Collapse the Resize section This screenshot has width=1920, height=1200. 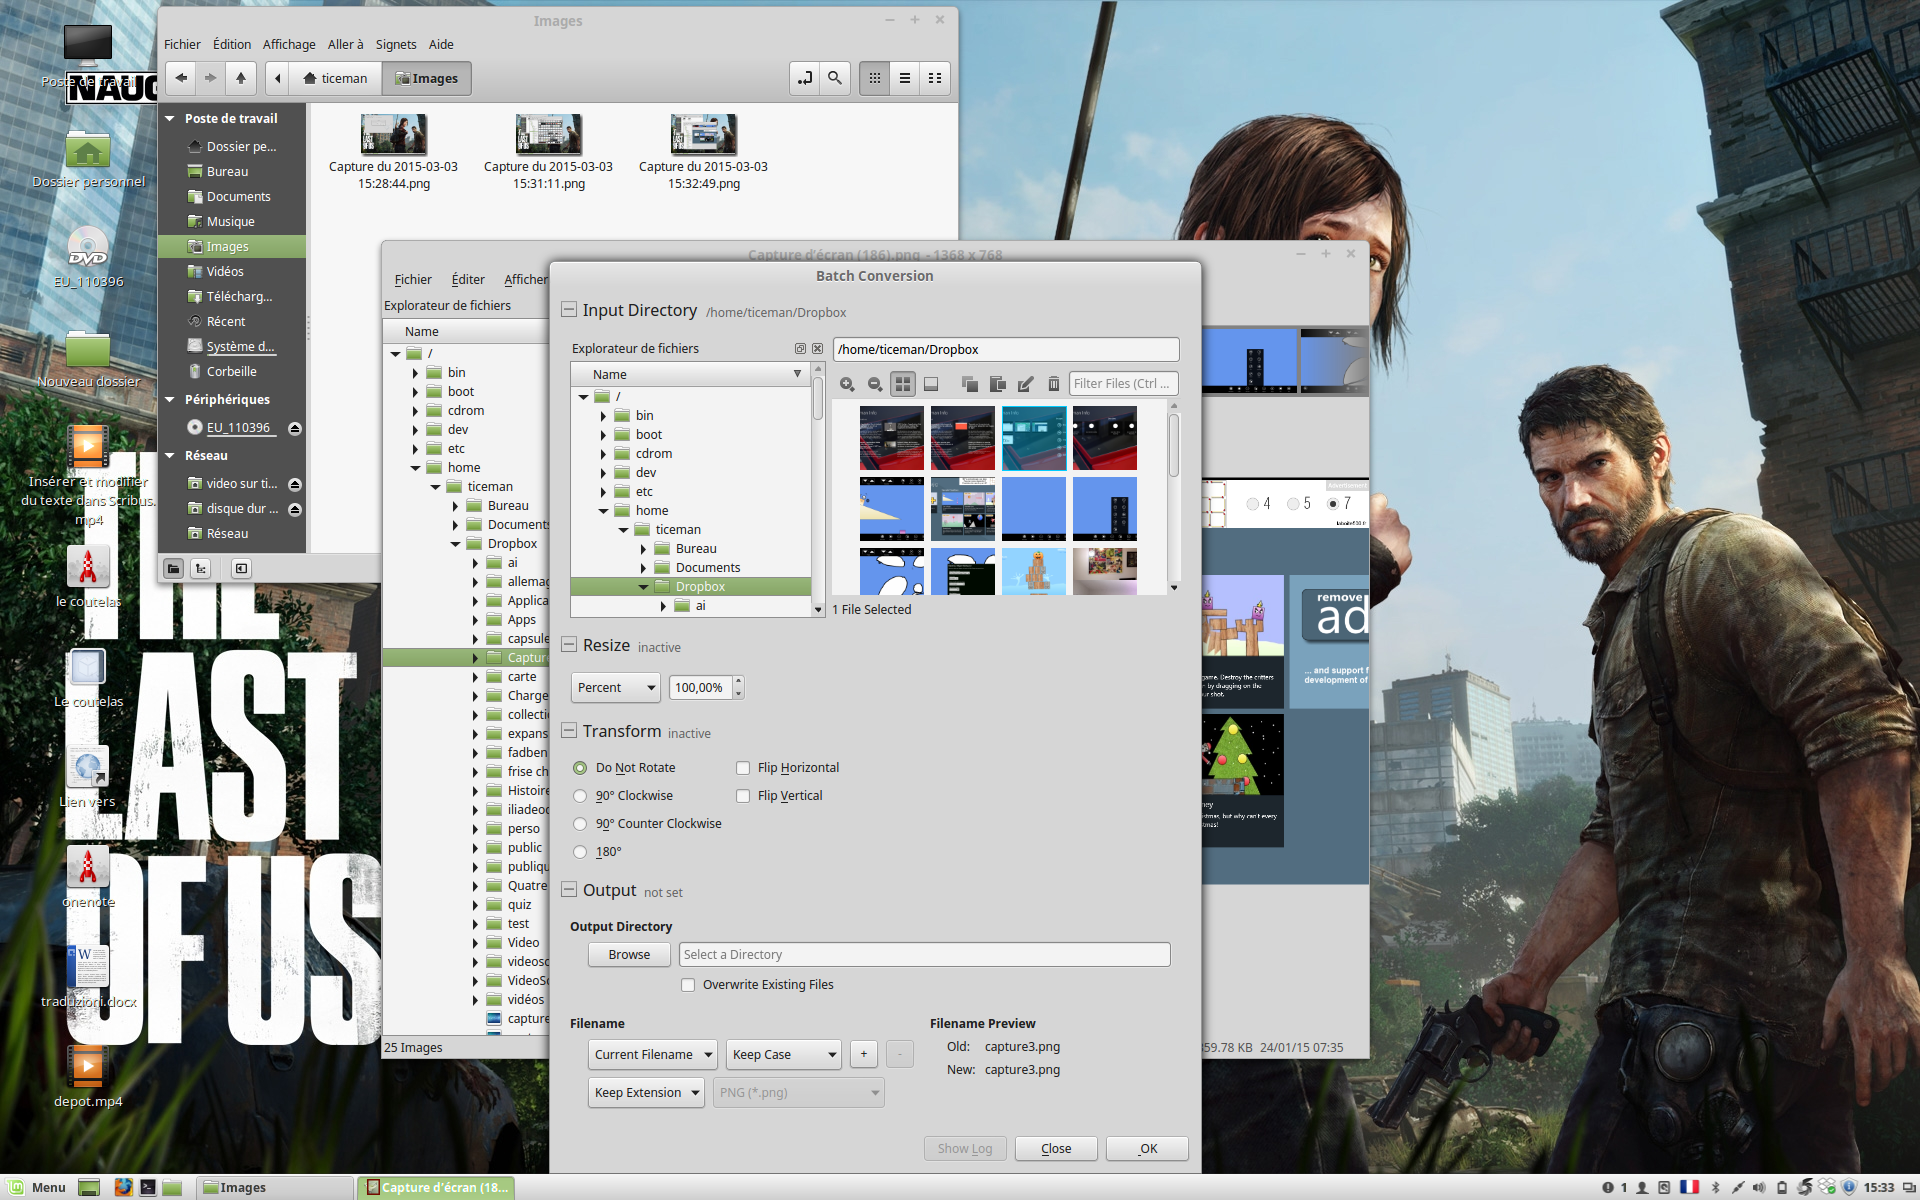tap(568, 645)
